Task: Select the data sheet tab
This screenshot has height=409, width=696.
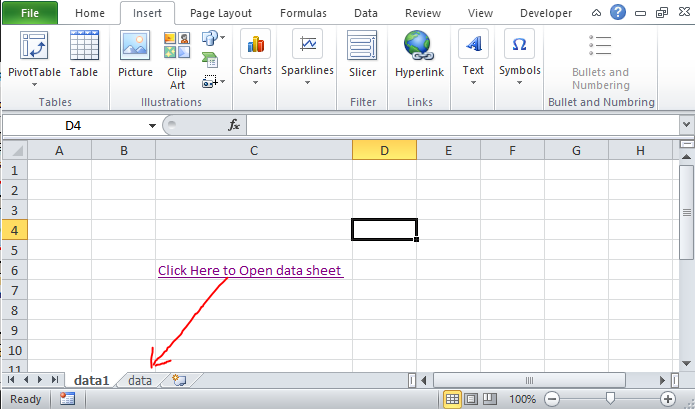Action: pos(140,380)
